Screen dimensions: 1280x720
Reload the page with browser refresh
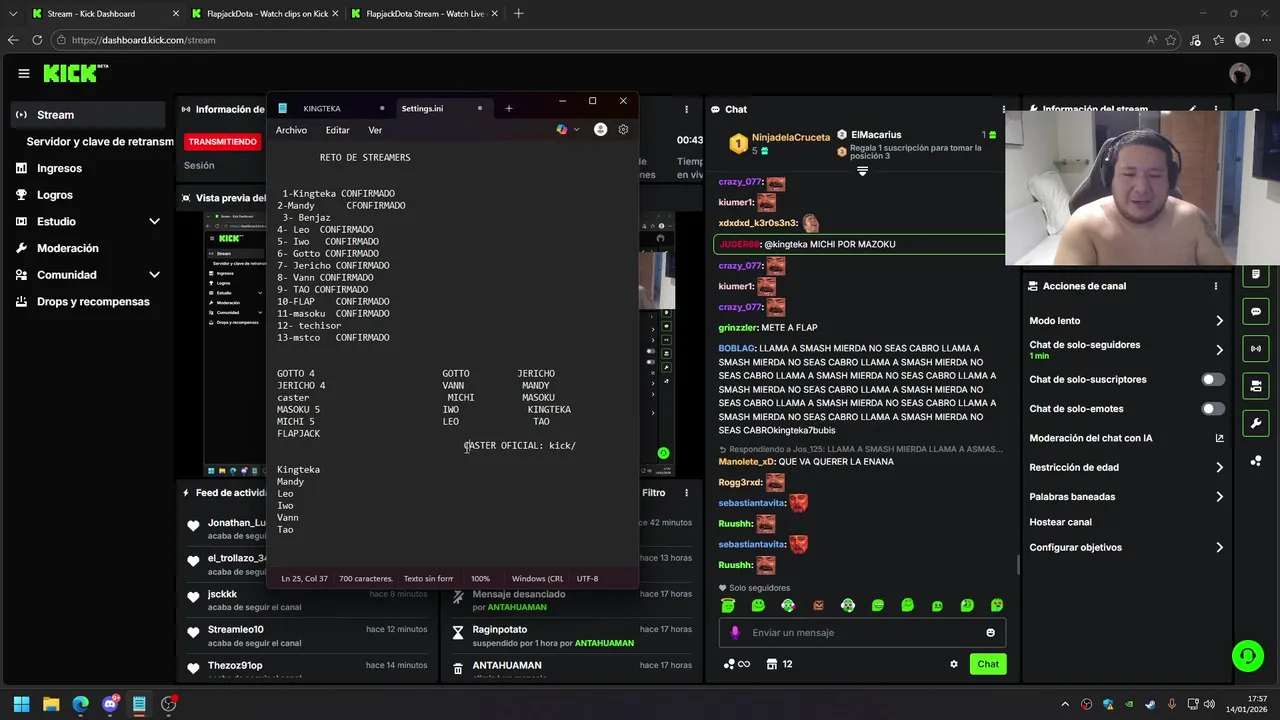click(37, 40)
